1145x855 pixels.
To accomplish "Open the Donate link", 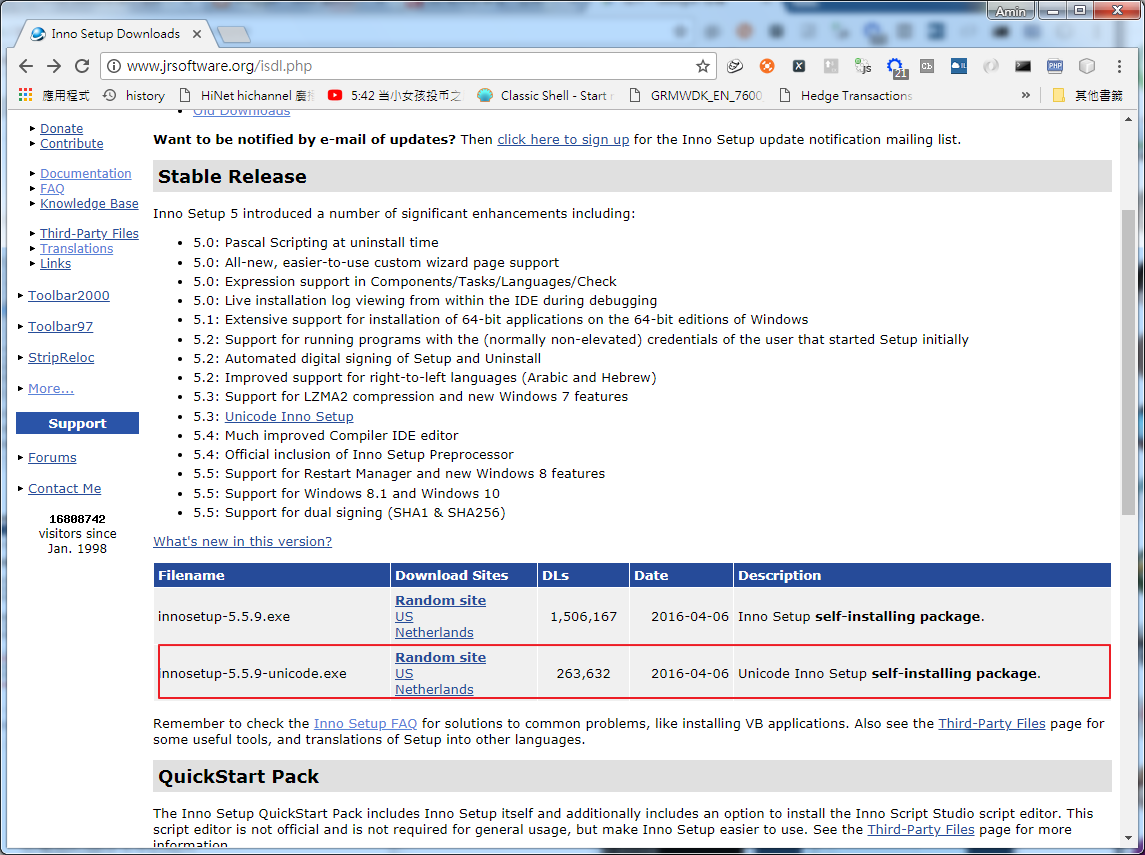I will pyautogui.click(x=61, y=129).
